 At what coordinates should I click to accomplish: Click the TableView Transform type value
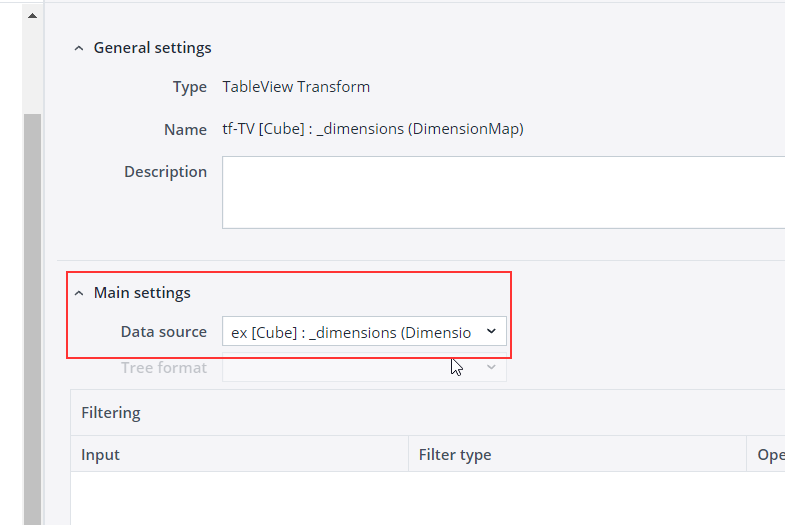296,87
